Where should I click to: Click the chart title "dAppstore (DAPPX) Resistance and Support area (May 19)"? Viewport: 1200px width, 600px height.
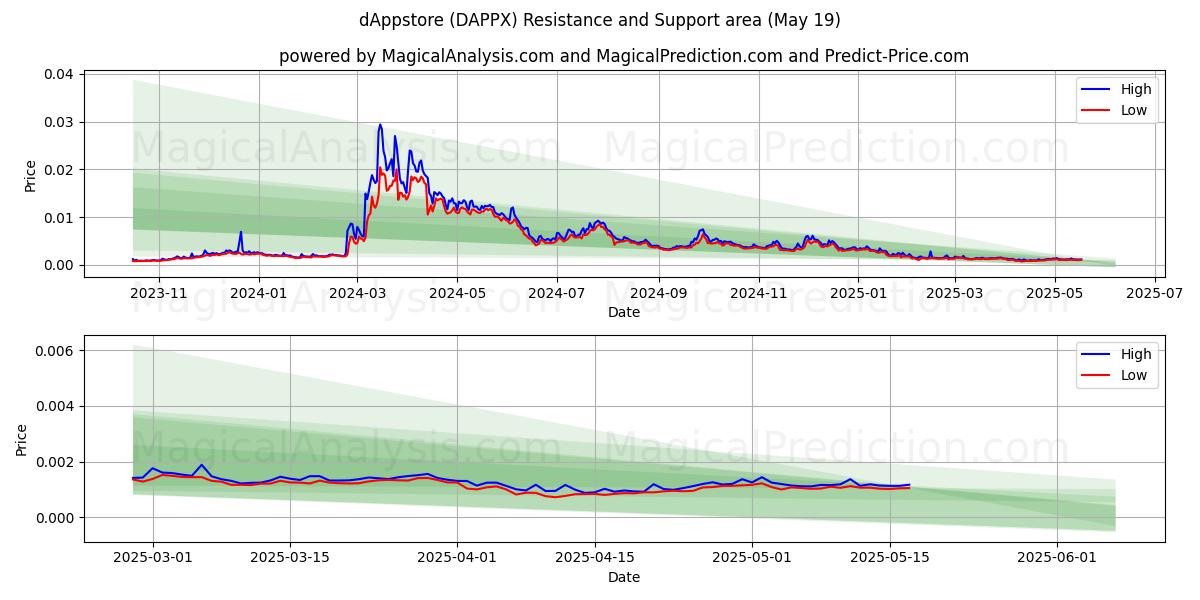[x=600, y=20]
